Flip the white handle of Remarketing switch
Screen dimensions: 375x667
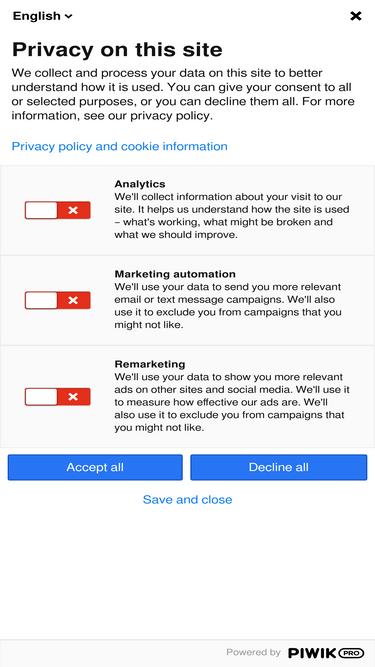41,396
